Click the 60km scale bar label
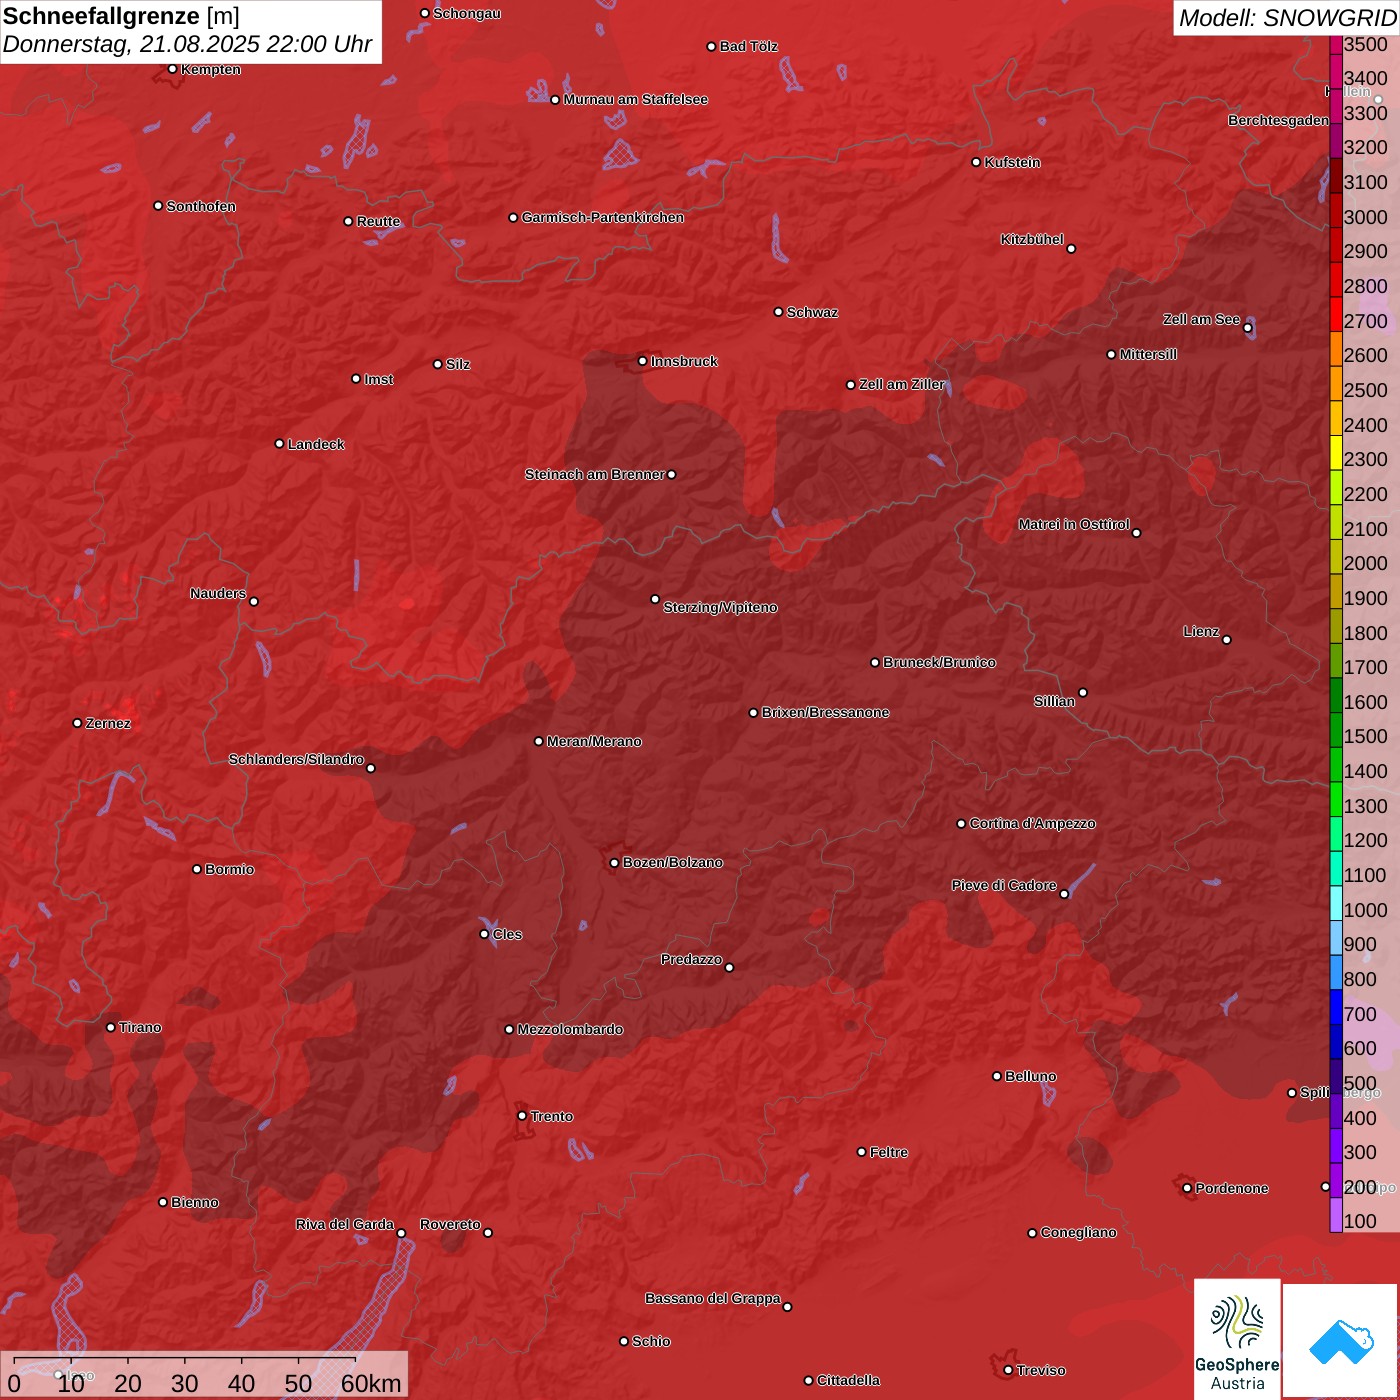This screenshot has width=1400, height=1400. (x=371, y=1383)
